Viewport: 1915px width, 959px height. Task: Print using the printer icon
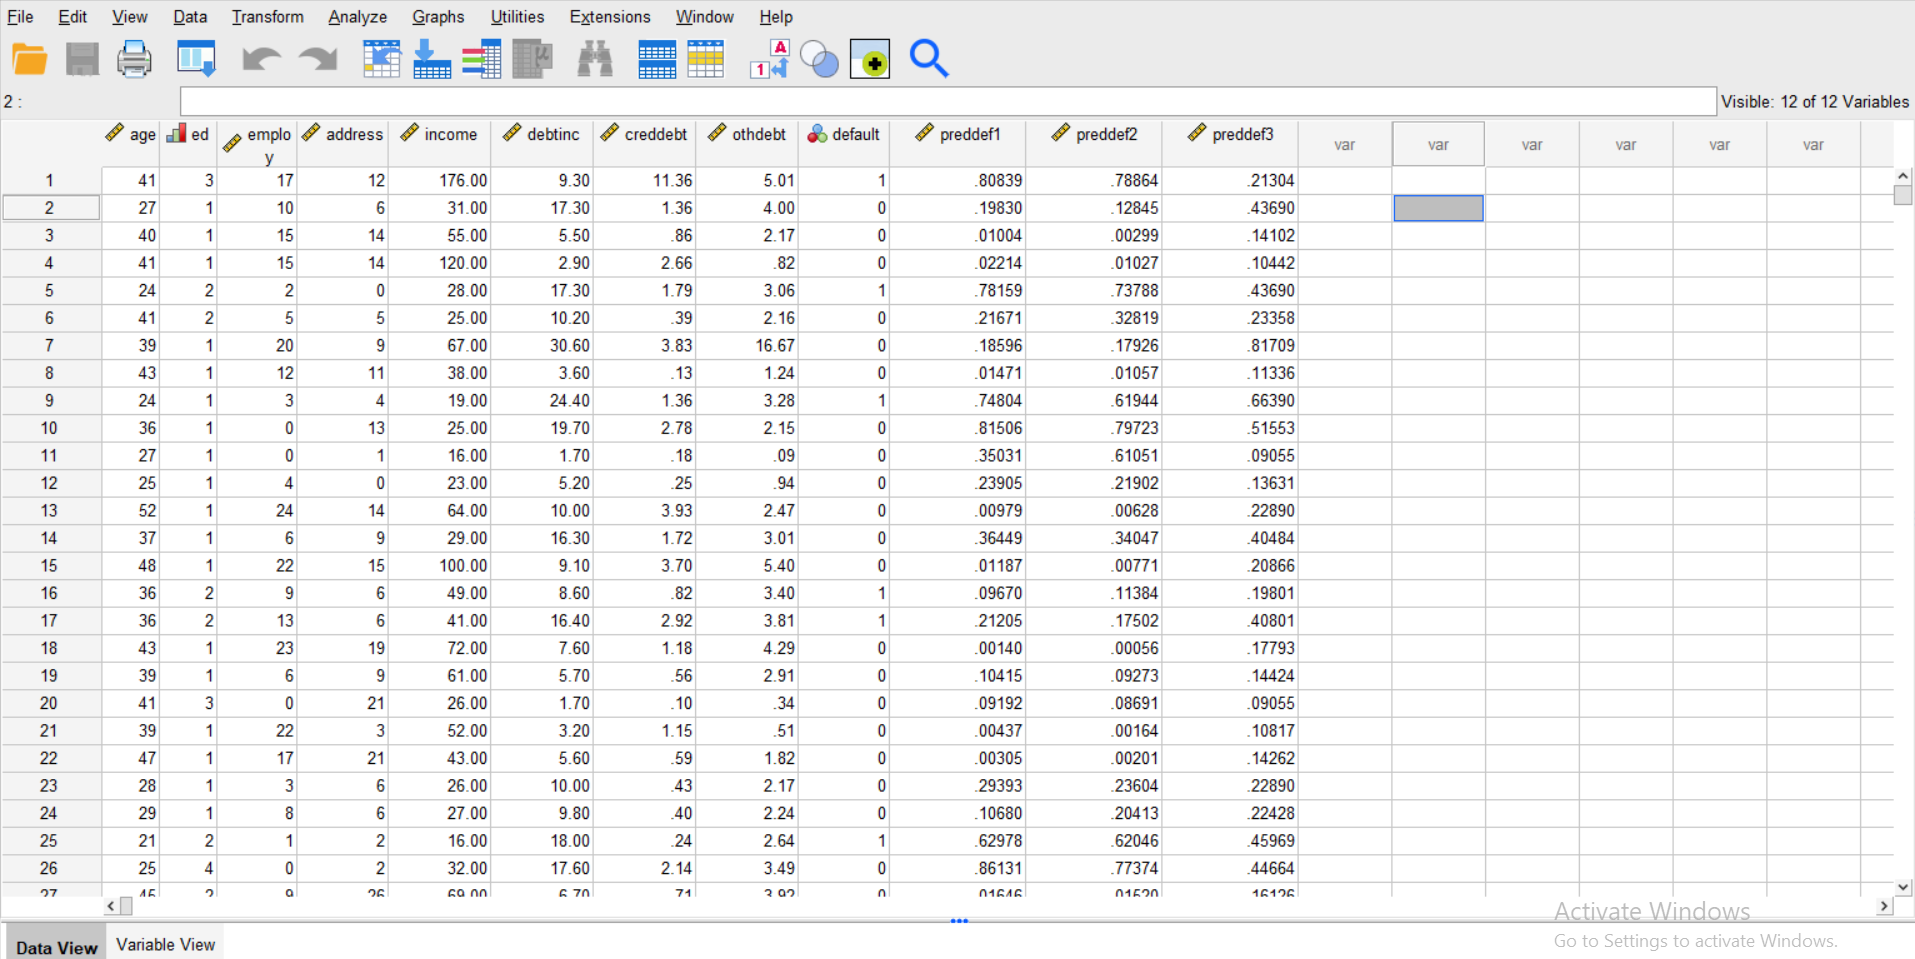pos(134,59)
